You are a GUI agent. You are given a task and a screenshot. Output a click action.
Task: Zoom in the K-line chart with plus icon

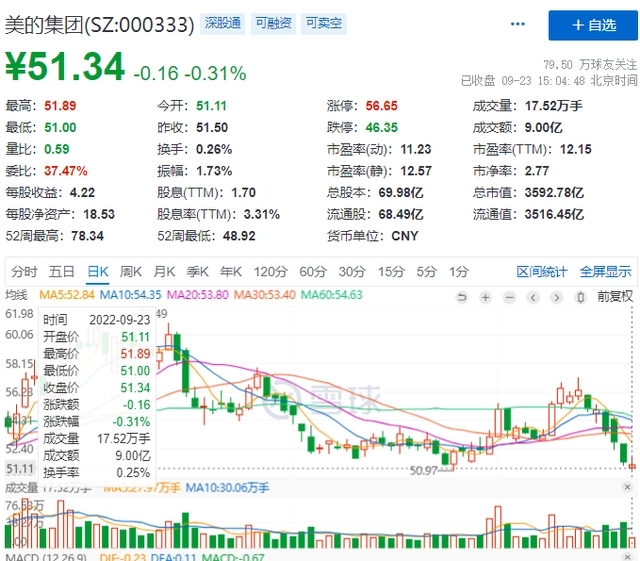[x=485, y=297]
